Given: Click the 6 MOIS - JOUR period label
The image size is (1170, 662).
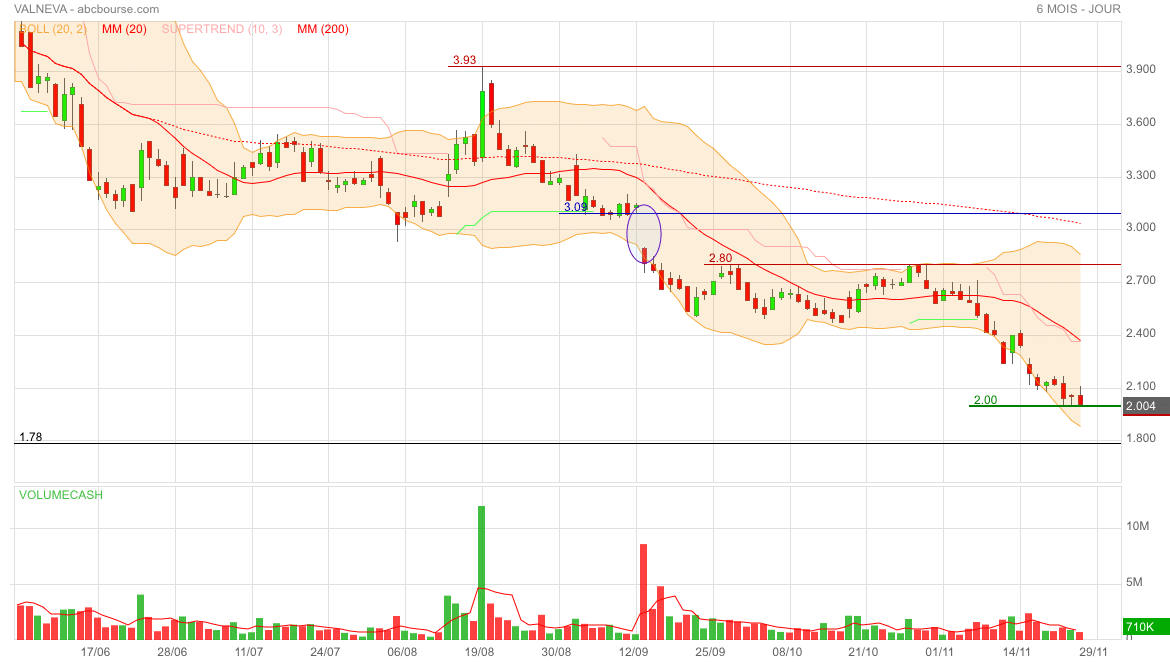Looking at the screenshot, I should 1078,9.
